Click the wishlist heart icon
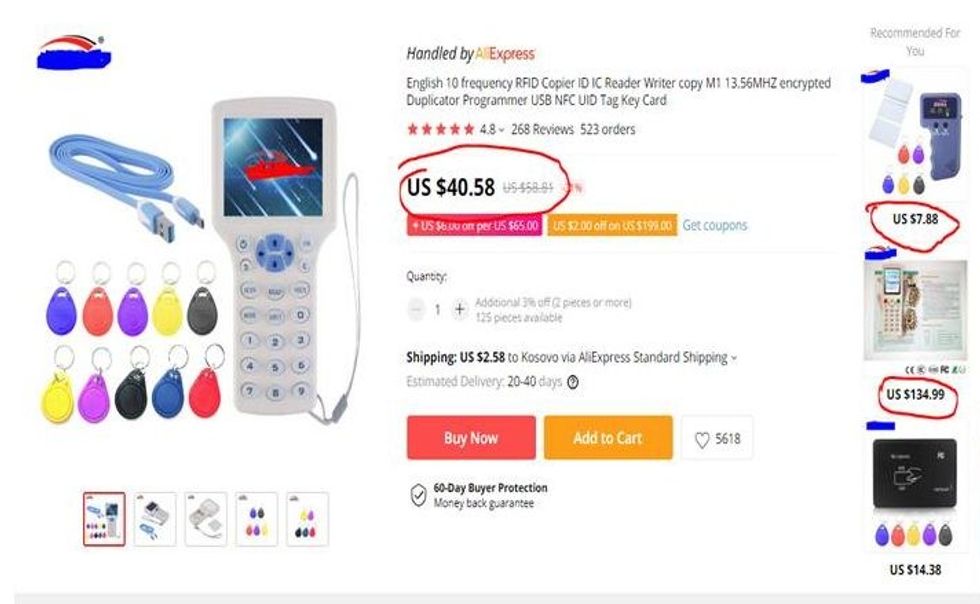Viewport: 980px width, 604px height. click(x=702, y=439)
